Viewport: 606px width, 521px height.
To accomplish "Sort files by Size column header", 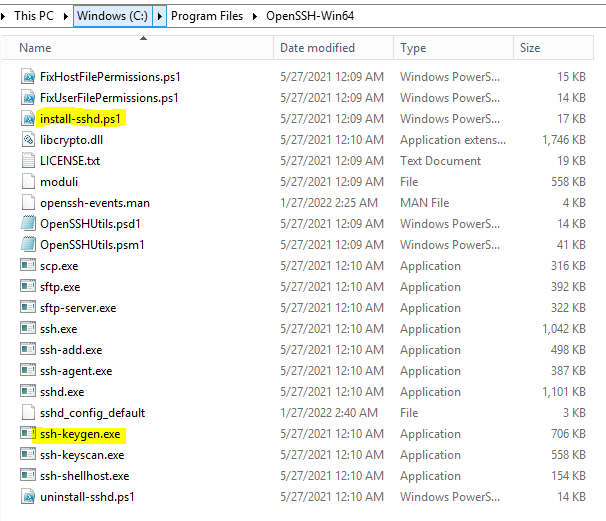I will (x=553, y=48).
